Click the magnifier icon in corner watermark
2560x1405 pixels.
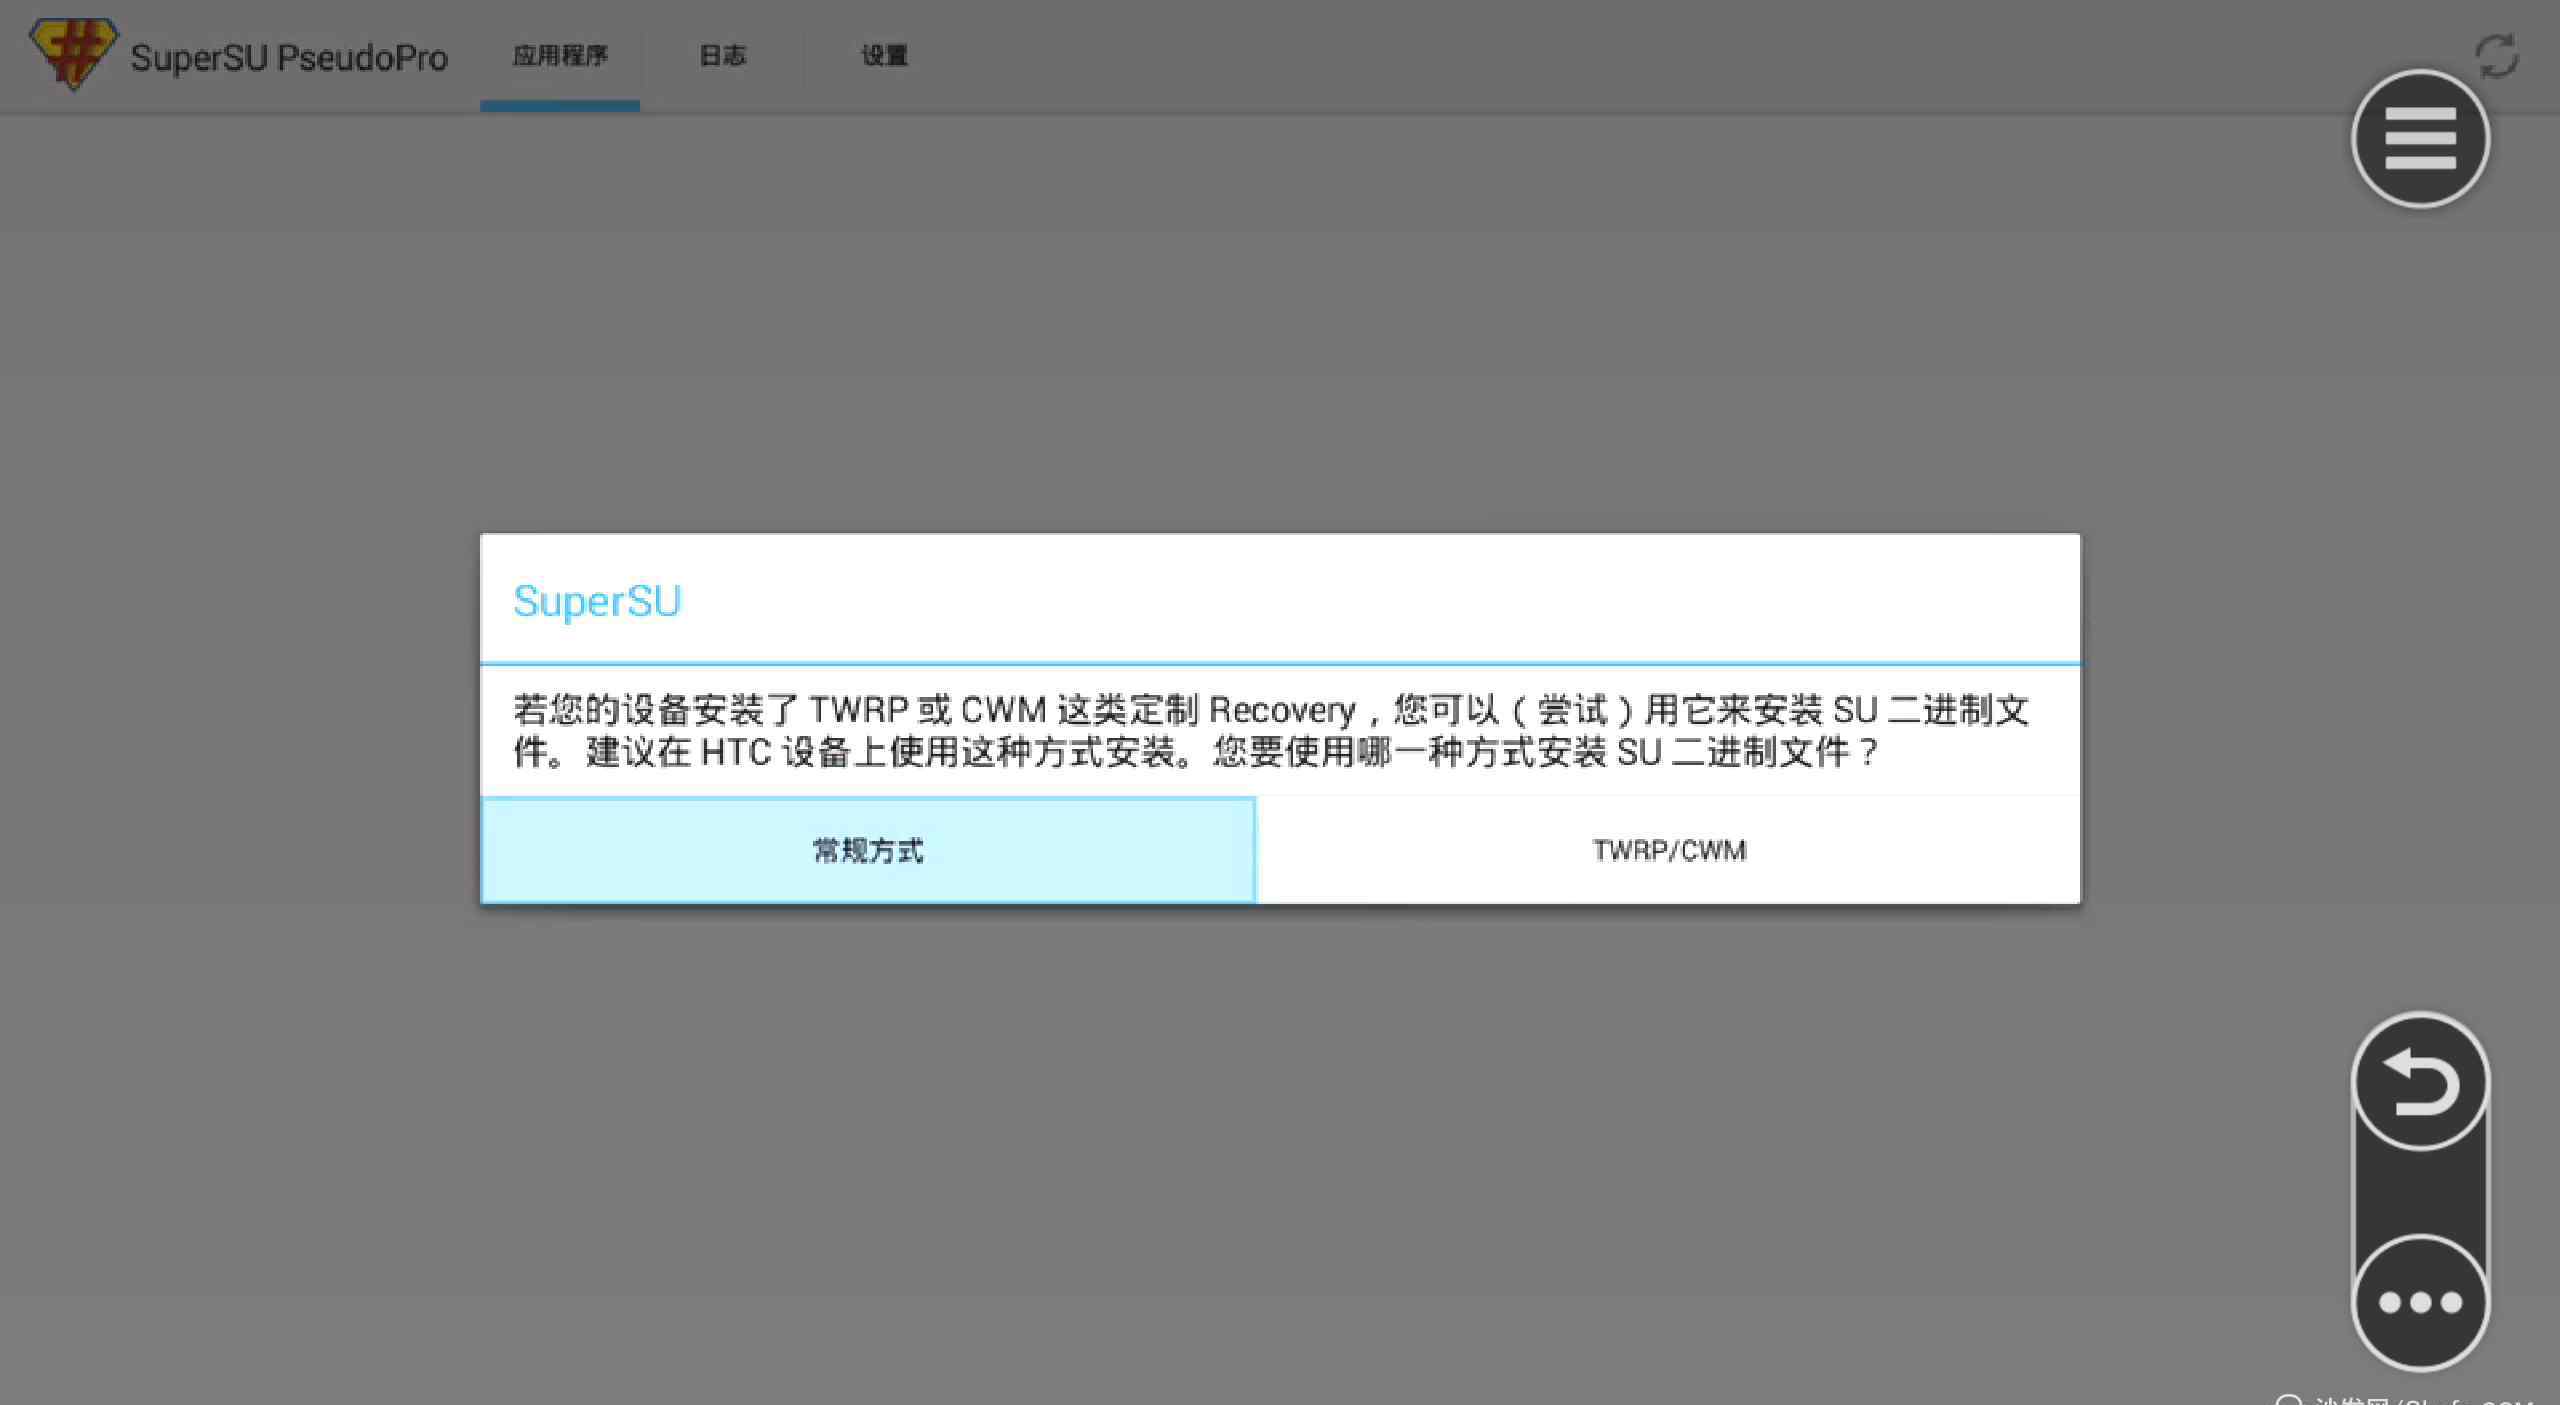click(2289, 1400)
